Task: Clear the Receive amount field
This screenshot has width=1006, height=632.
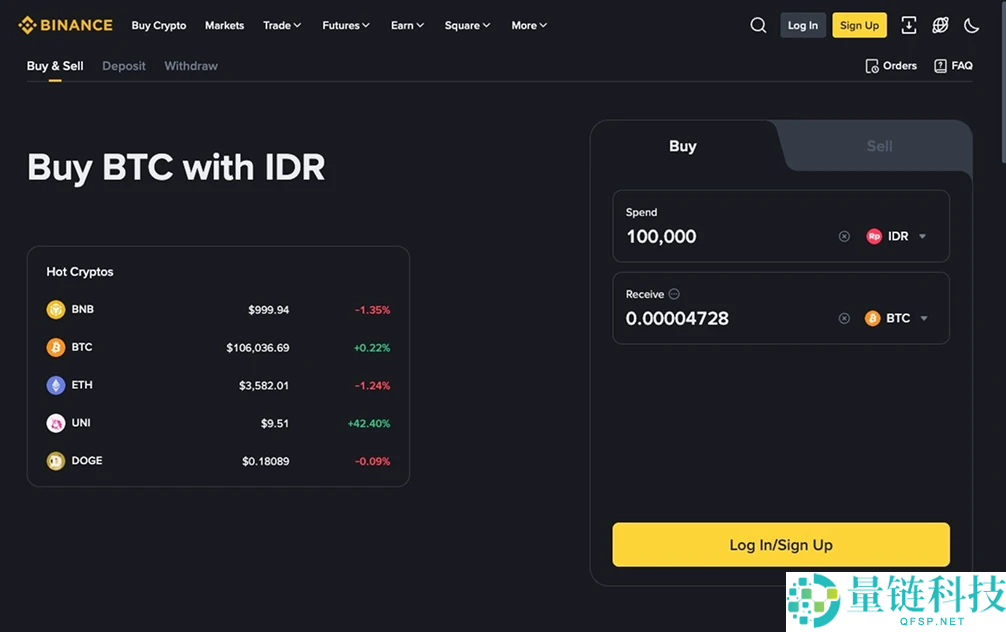Action: (844, 319)
